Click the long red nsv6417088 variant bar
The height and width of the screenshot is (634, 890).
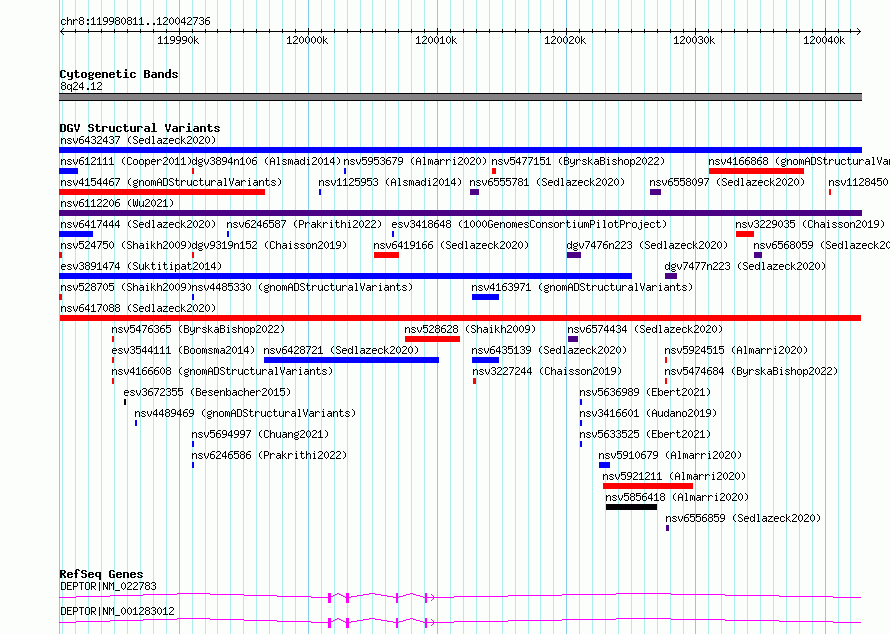(x=460, y=318)
